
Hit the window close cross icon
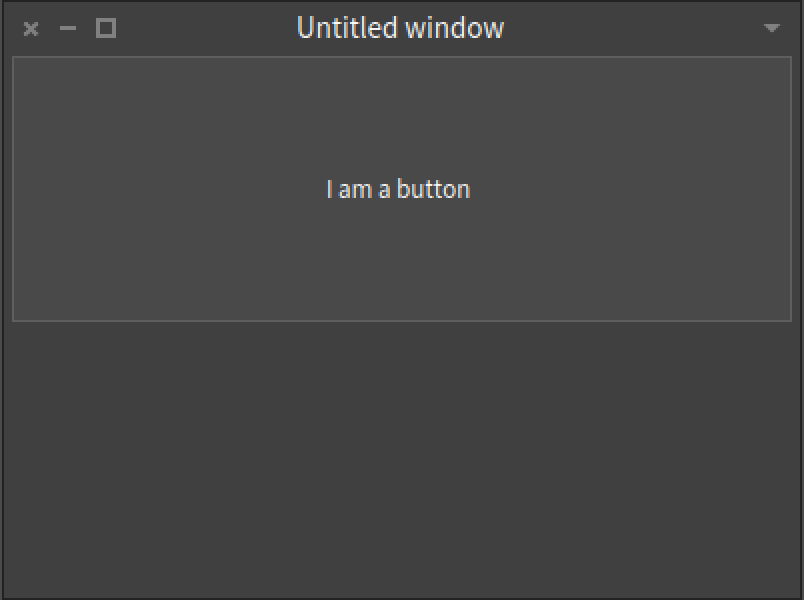pos(31,29)
